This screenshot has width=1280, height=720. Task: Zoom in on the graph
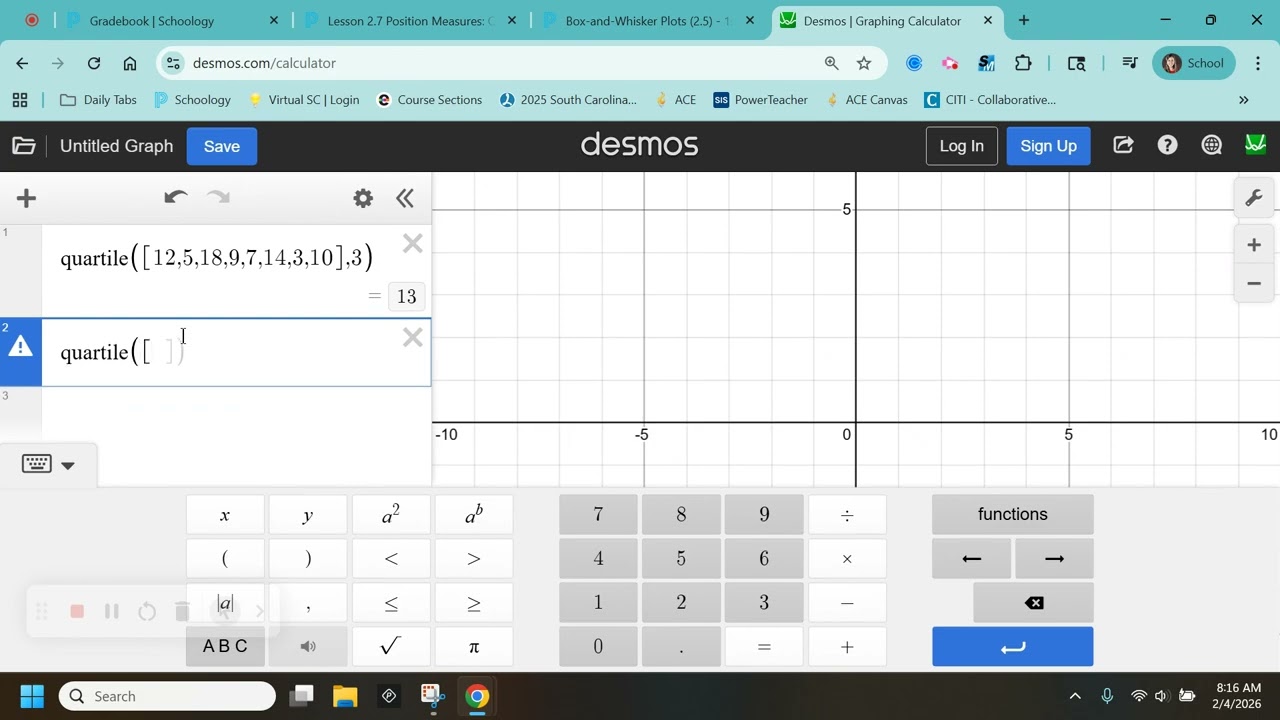(x=1254, y=245)
